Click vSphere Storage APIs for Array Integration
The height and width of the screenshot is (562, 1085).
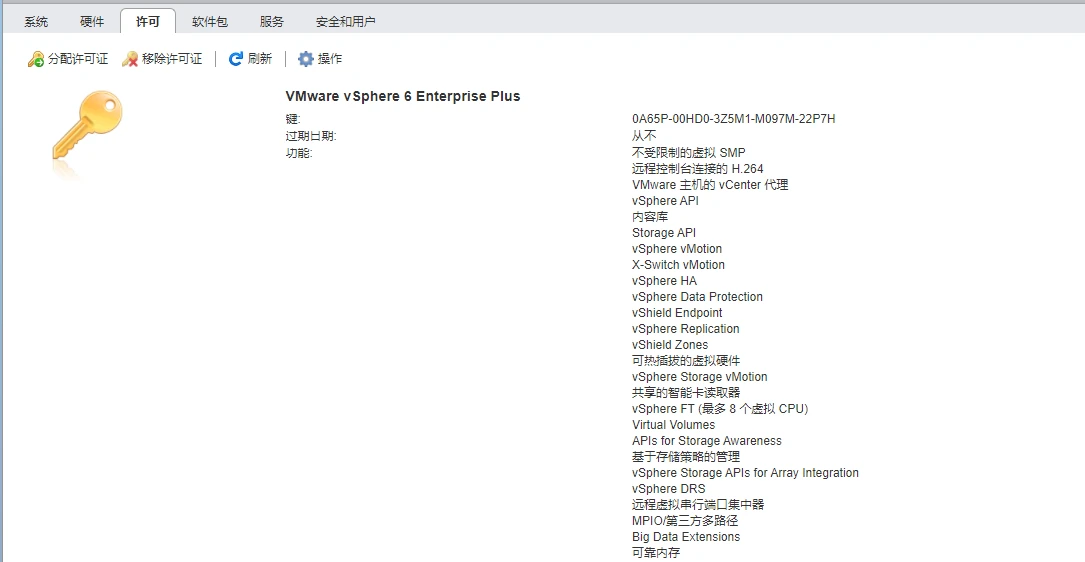(745, 473)
